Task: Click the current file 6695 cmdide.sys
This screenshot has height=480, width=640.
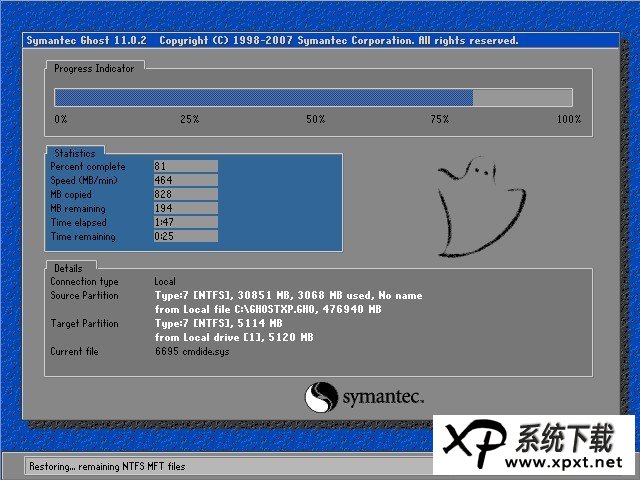Action: click(192, 351)
